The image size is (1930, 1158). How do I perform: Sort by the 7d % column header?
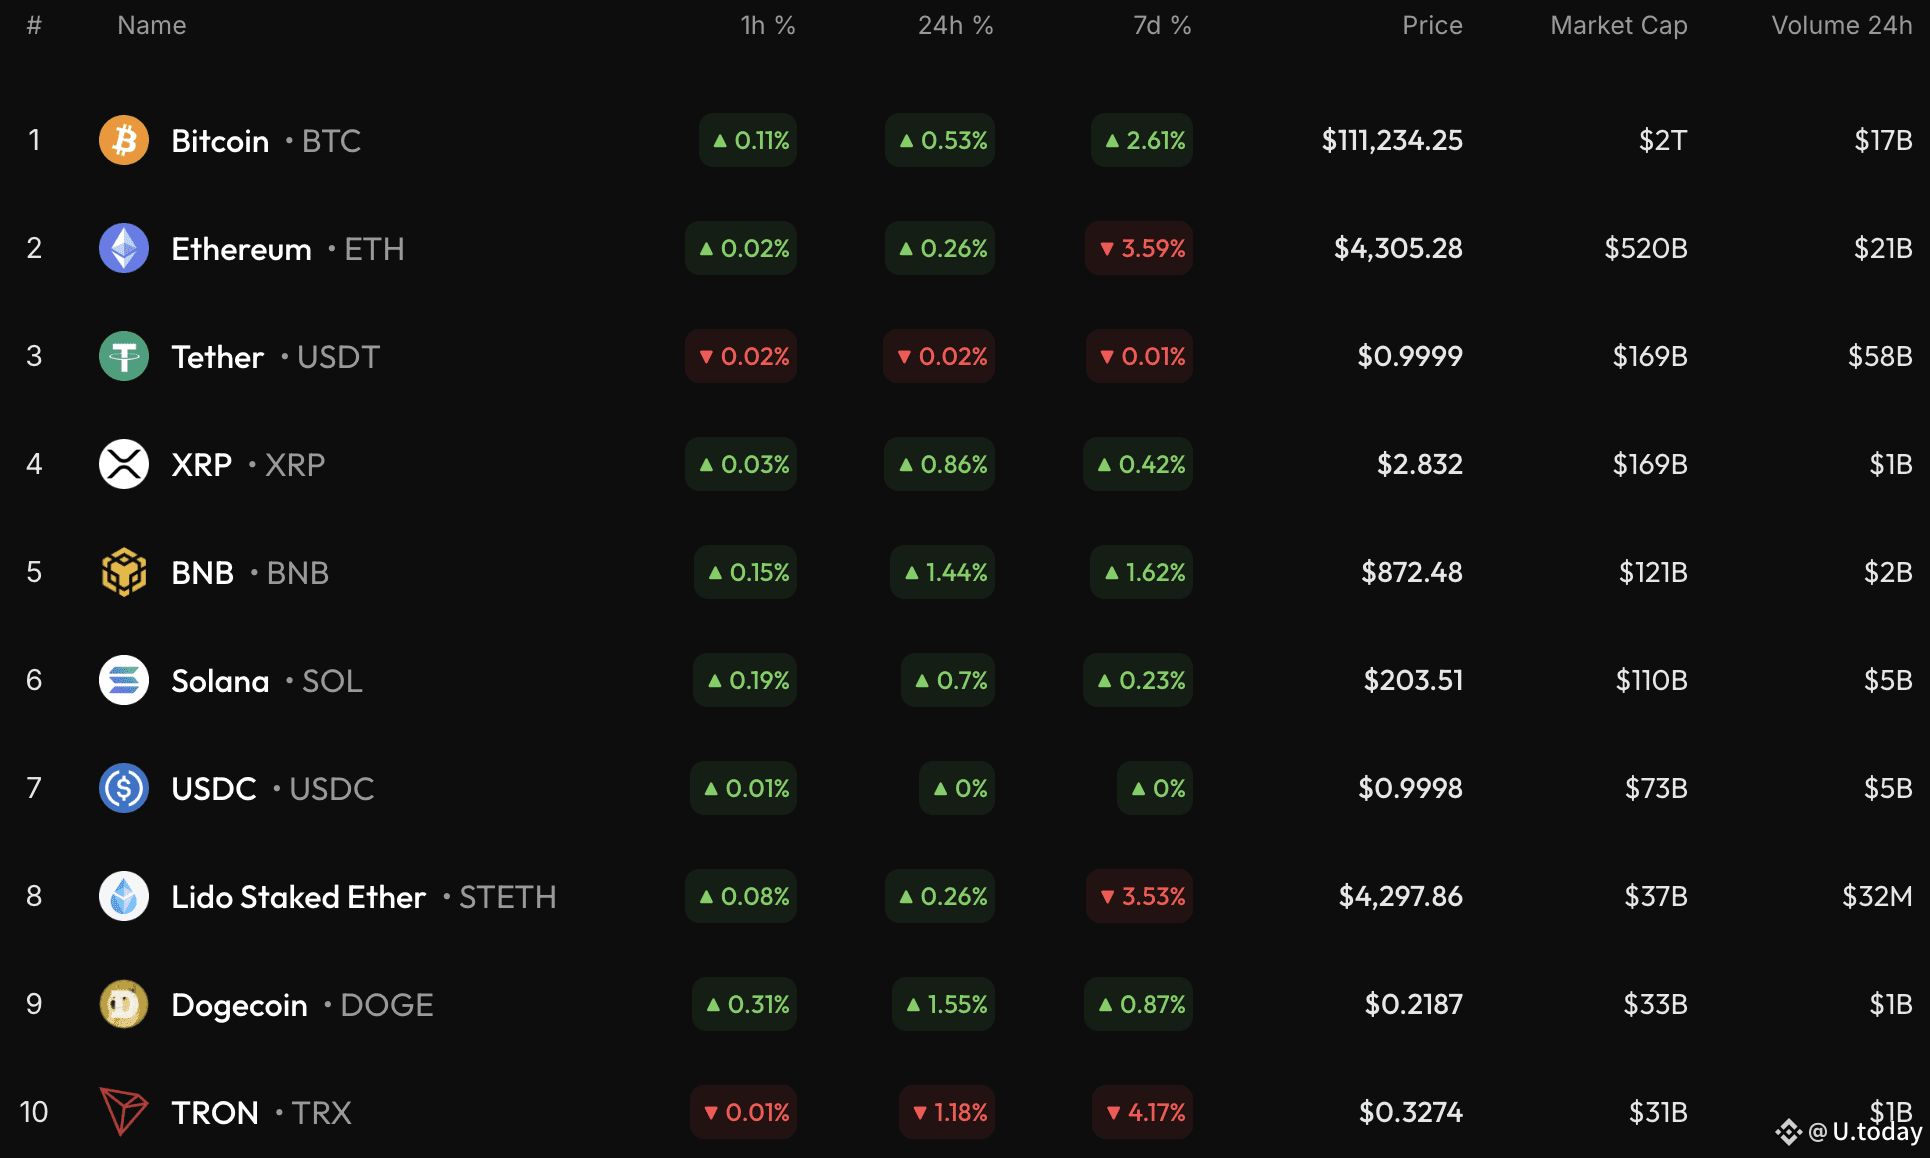coord(1162,25)
